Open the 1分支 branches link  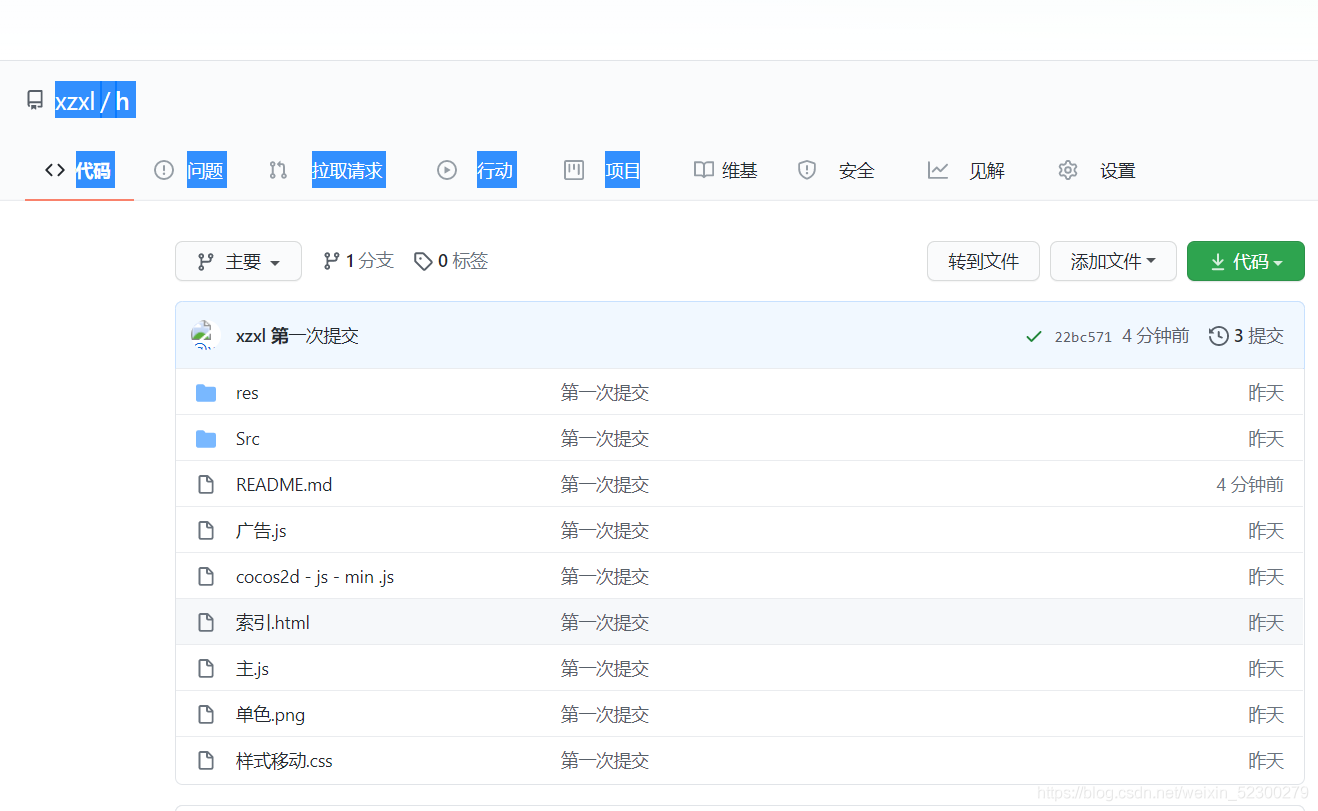pyautogui.click(x=358, y=261)
